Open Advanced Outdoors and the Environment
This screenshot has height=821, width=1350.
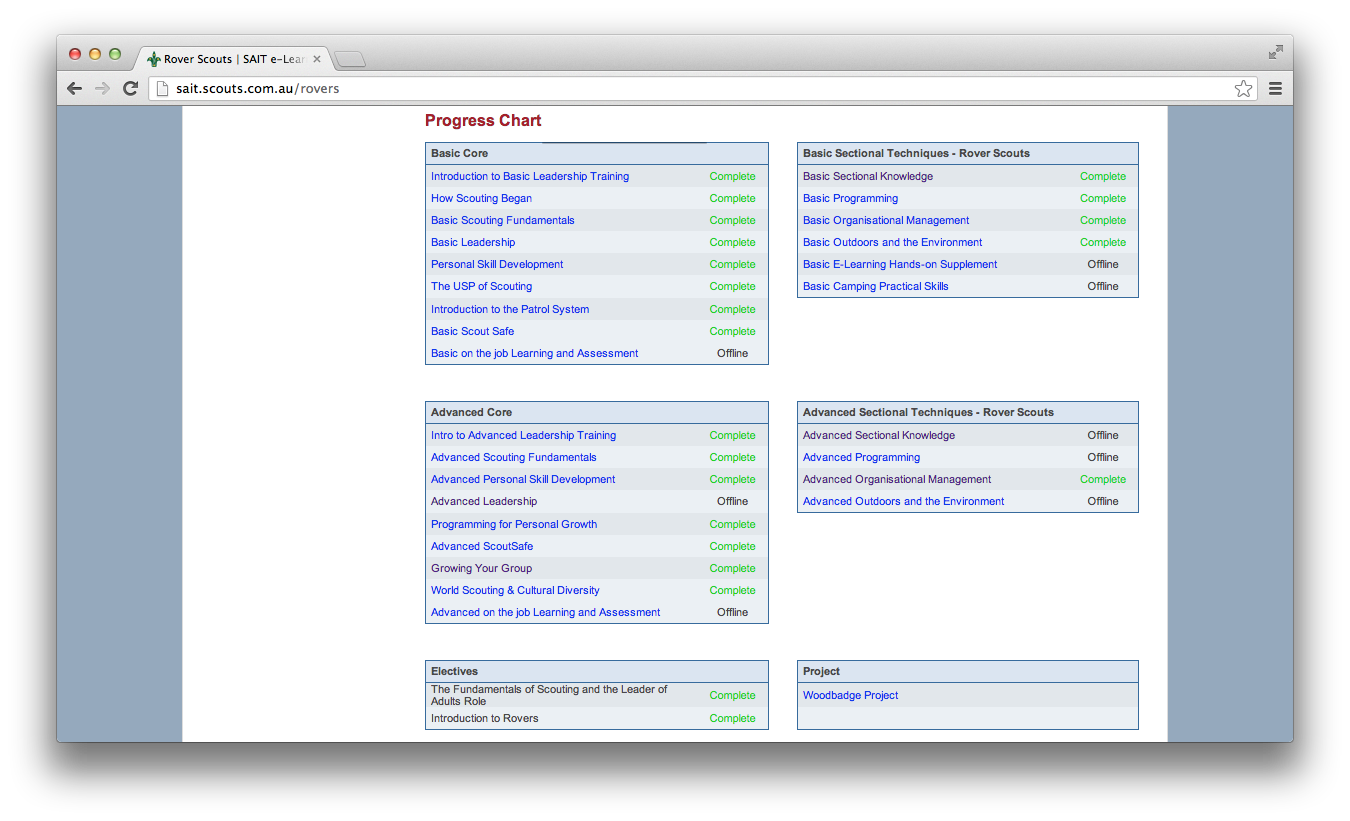coord(903,501)
